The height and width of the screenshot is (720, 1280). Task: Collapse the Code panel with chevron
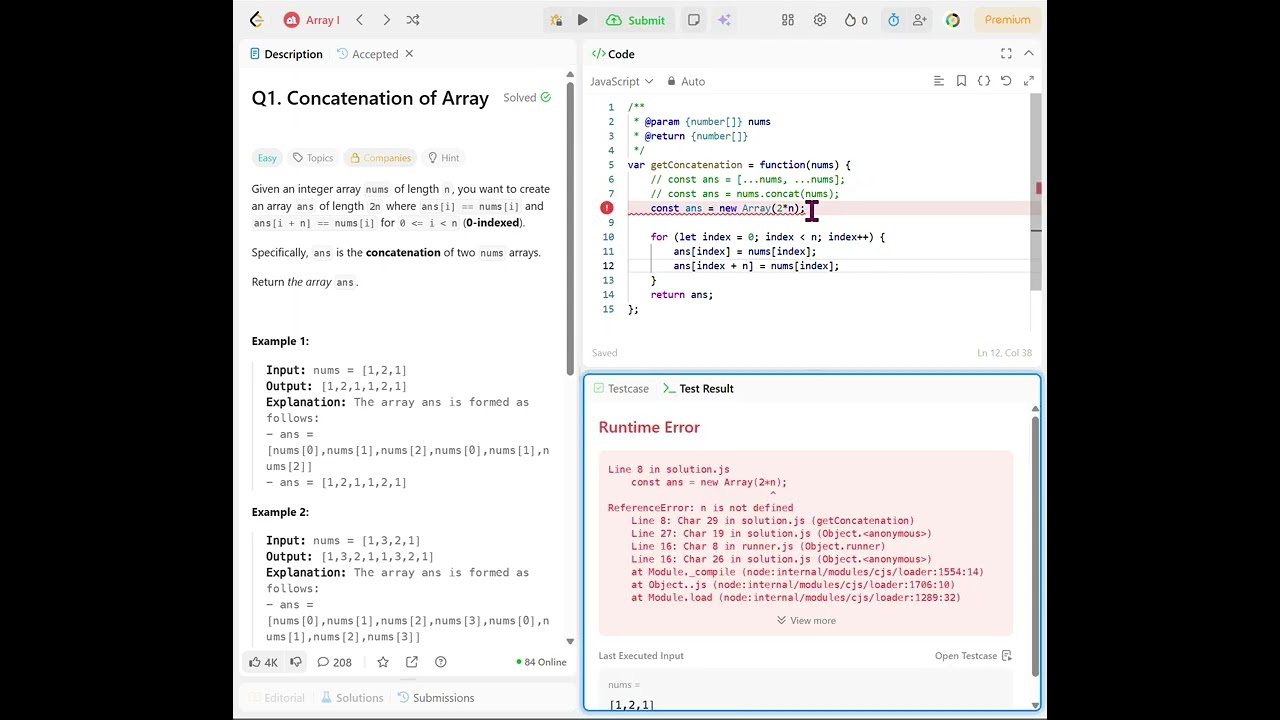click(1028, 54)
